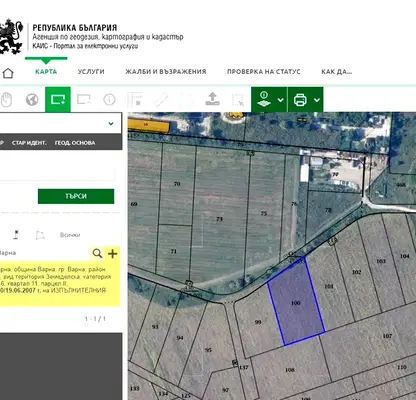Click the ТЪРСИ button
This screenshot has width=416, height=400.
[76, 196]
